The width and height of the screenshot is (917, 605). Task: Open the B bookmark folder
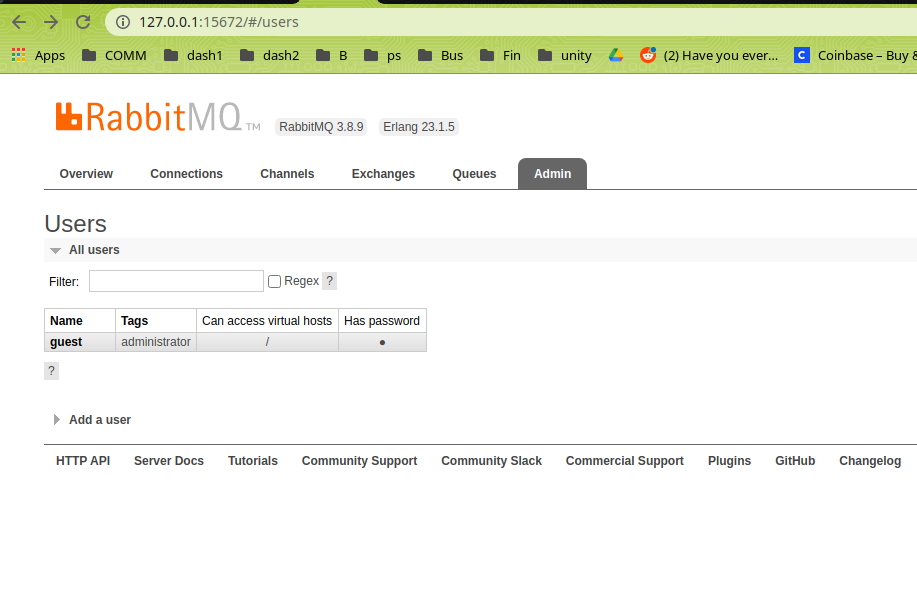332,56
